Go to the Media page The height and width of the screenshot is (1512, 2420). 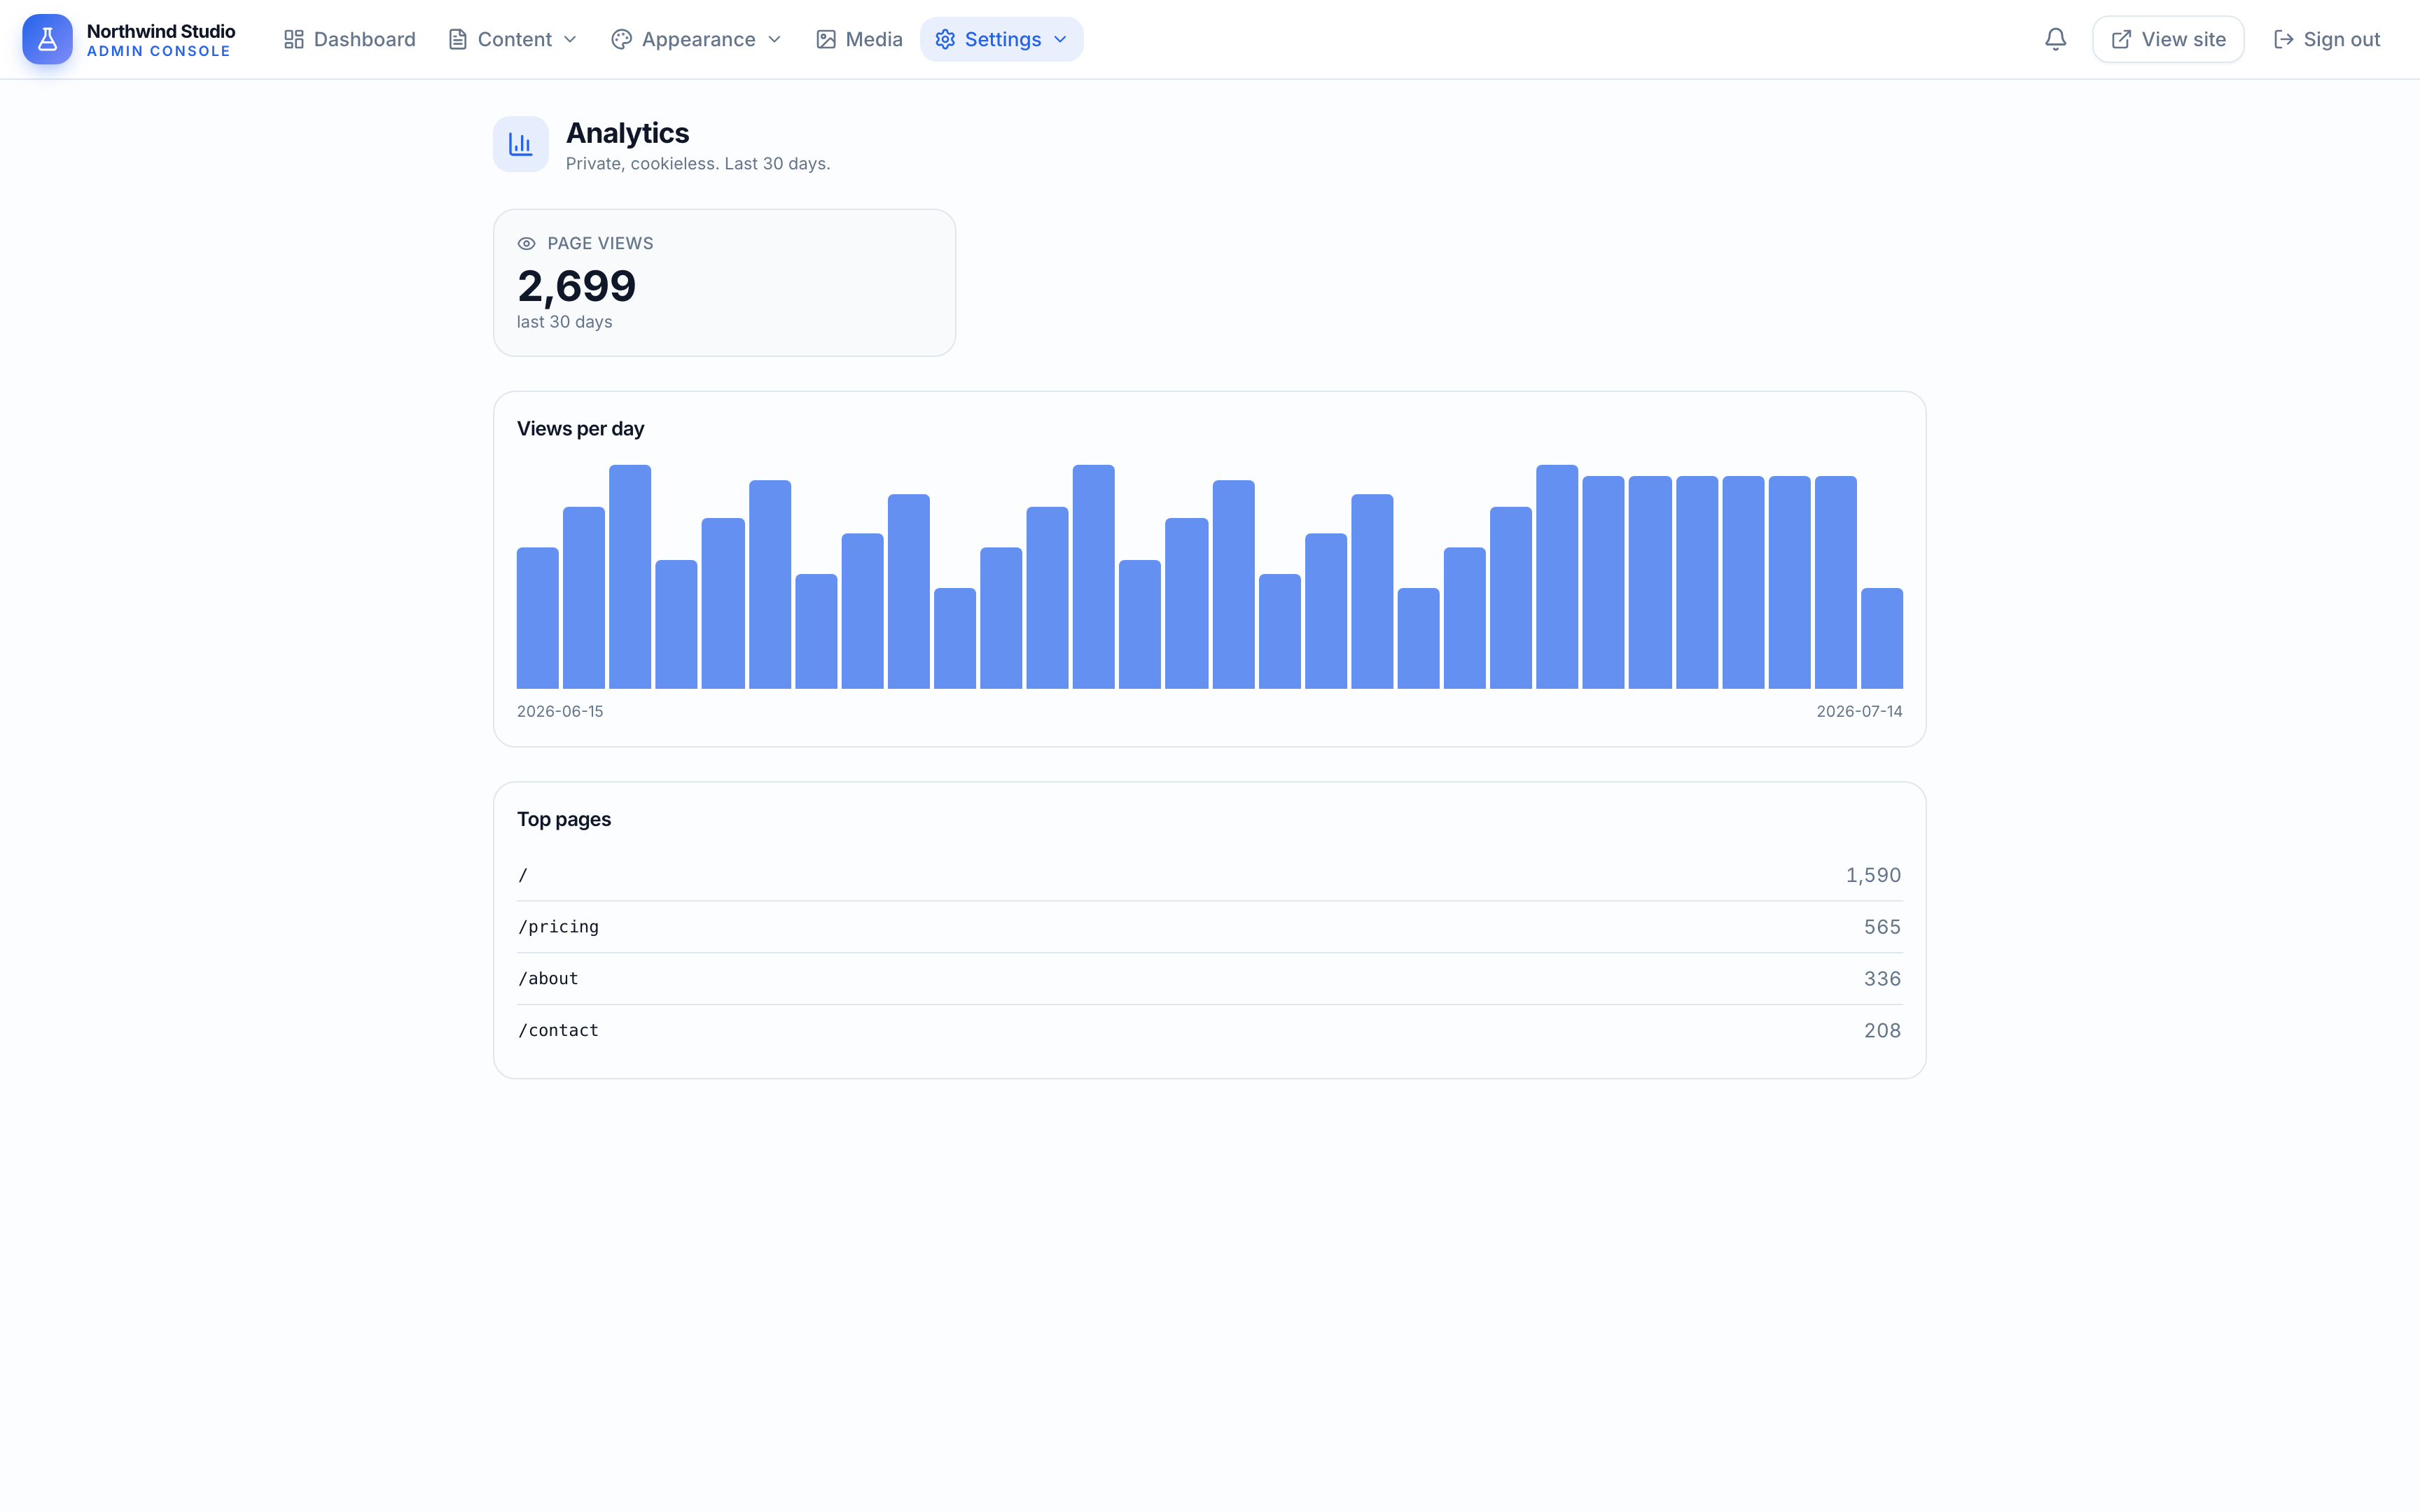click(x=859, y=39)
